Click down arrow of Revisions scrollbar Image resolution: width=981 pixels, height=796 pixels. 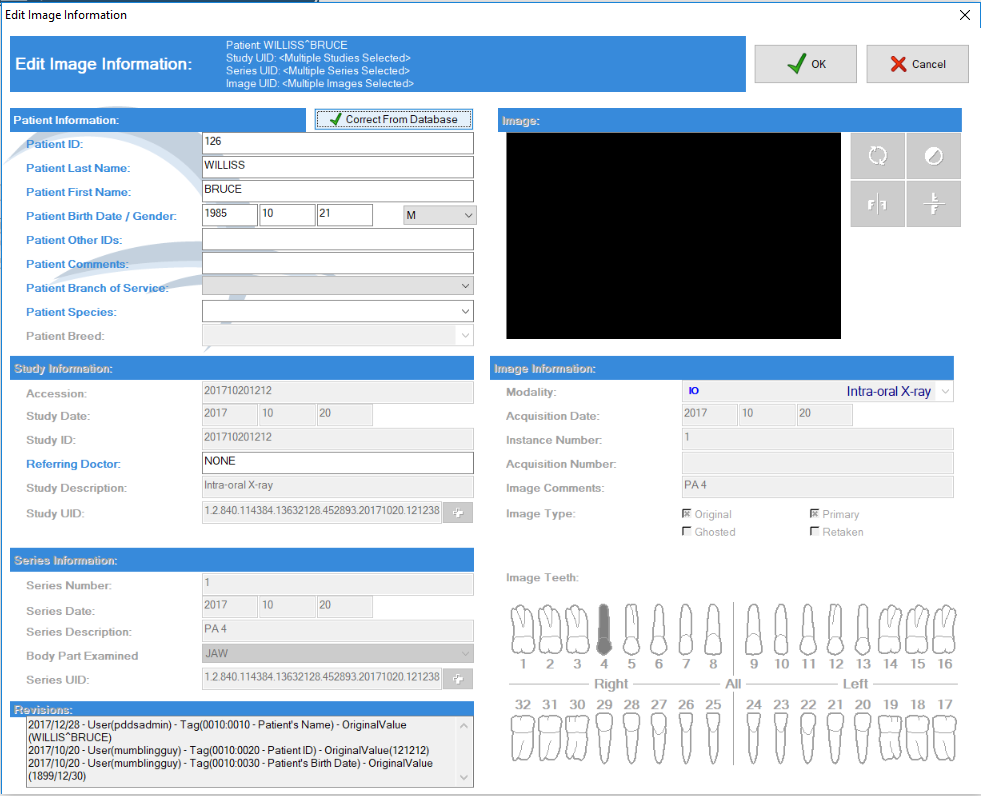pyautogui.click(x=464, y=778)
